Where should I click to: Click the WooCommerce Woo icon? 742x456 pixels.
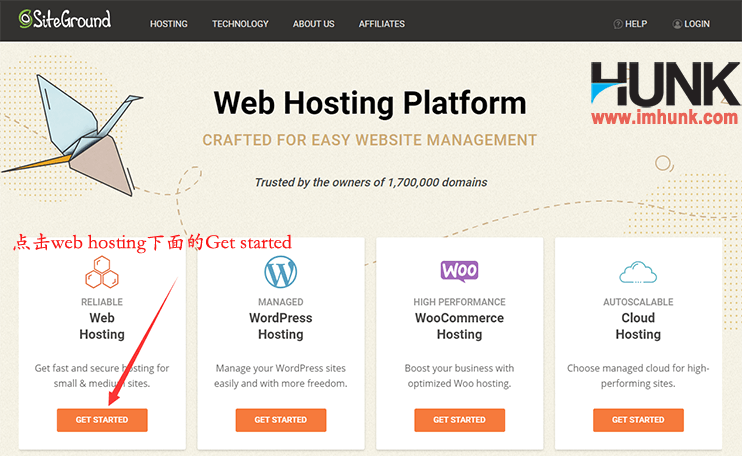459,271
